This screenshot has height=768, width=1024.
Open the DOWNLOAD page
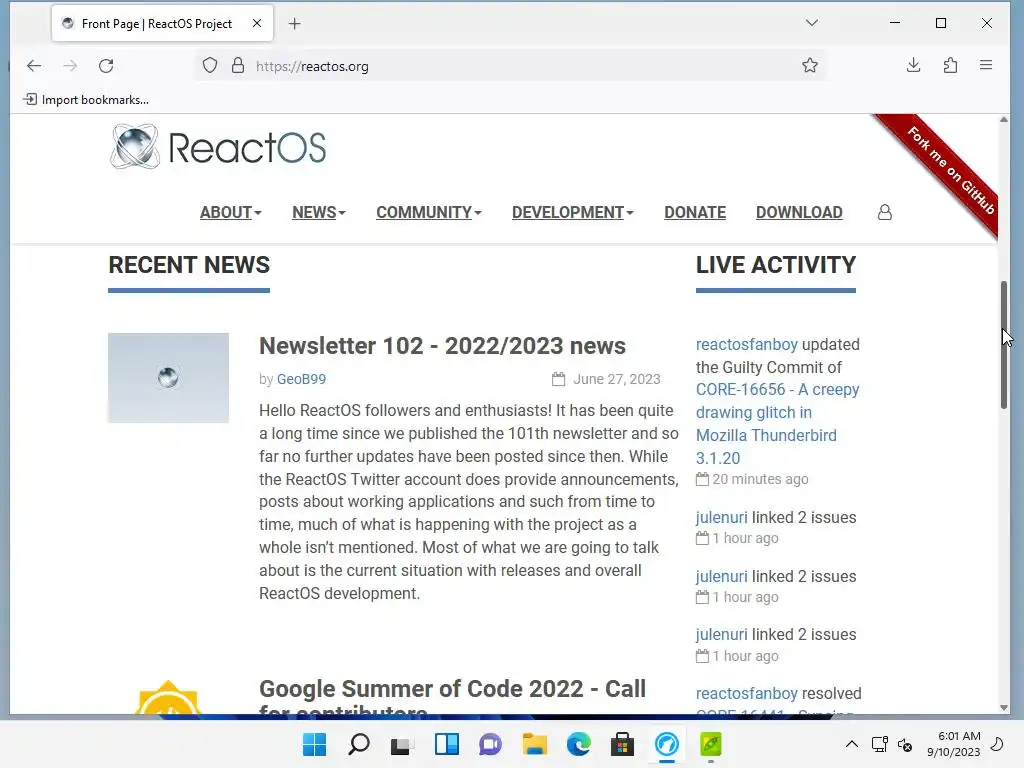[x=799, y=212]
